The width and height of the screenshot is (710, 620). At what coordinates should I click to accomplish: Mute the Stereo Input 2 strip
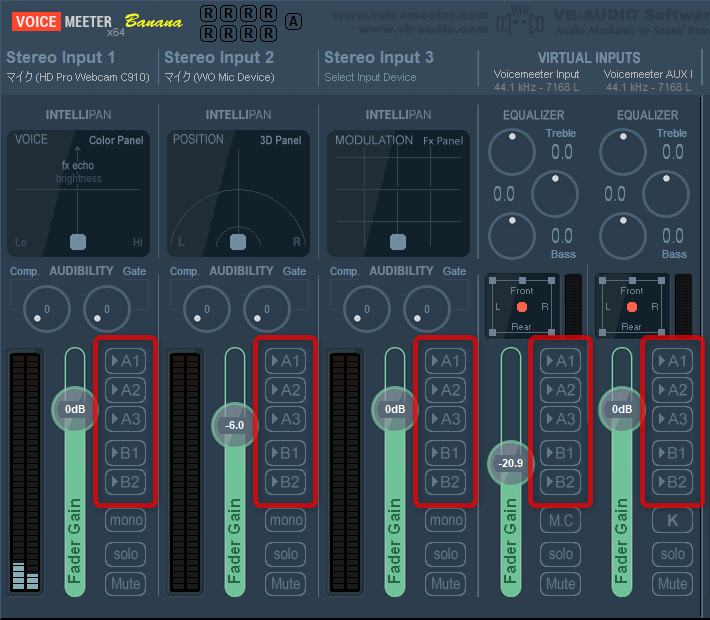[x=285, y=583]
